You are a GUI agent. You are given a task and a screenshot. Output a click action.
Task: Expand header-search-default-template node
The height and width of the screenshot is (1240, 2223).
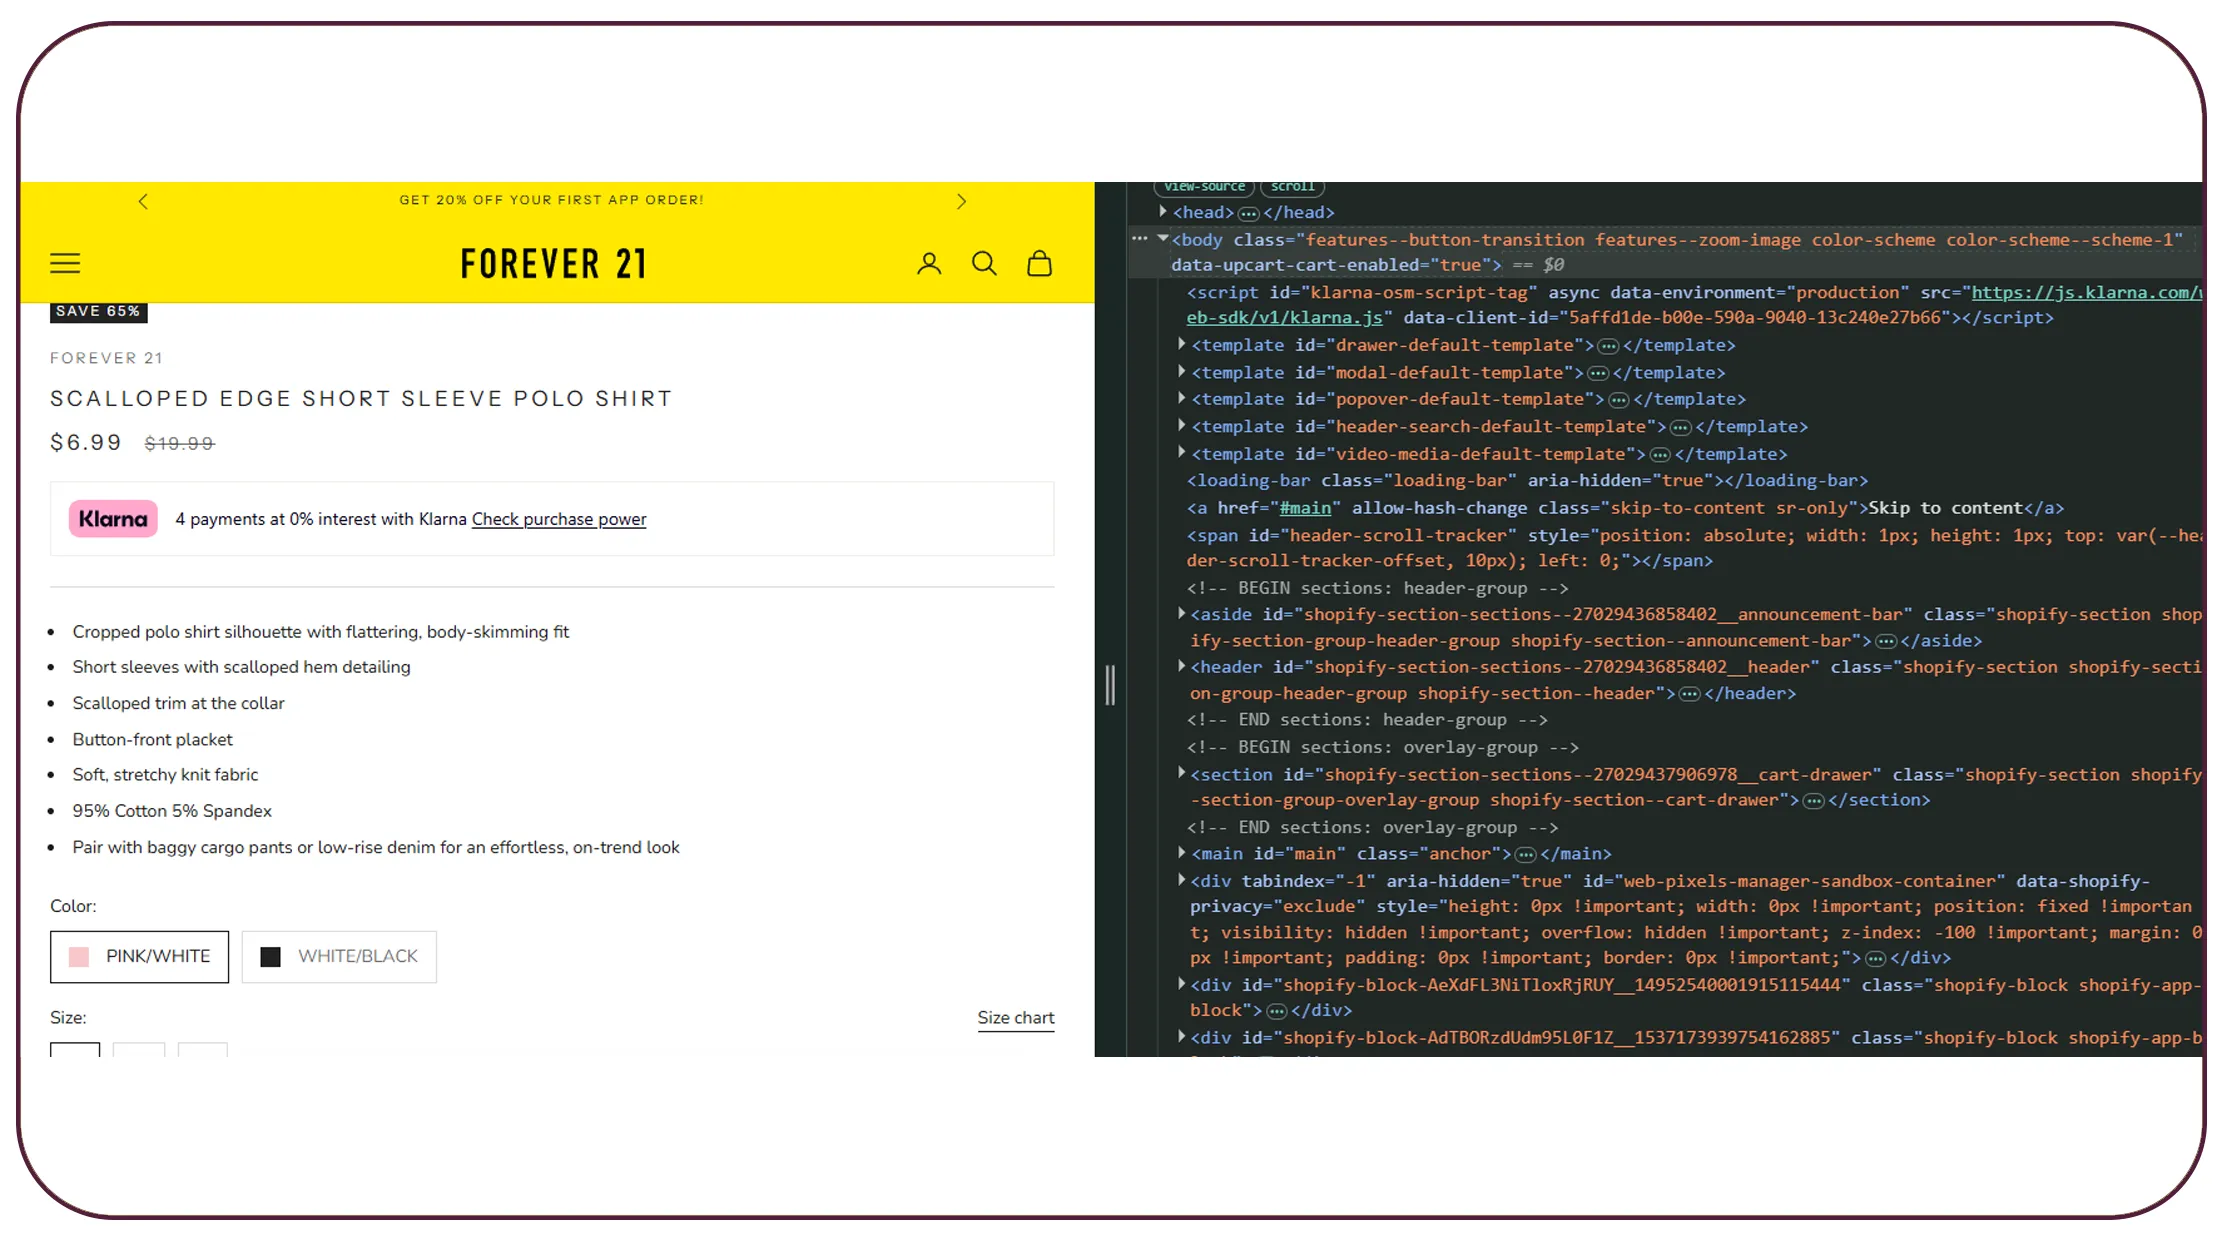[x=1182, y=425]
